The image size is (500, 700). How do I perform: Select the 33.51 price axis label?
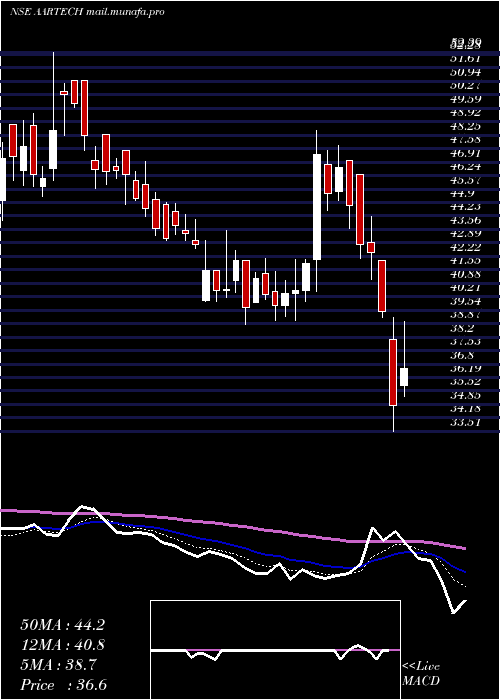pos(466,422)
